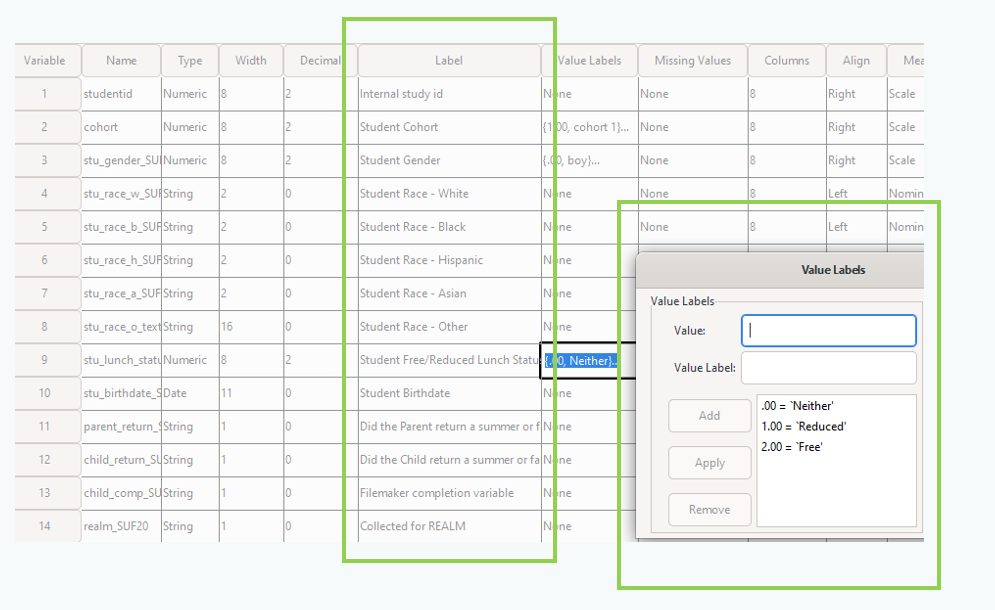995x610 pixels.
Task: Click the Name column header
Action: tap(121, 60)
